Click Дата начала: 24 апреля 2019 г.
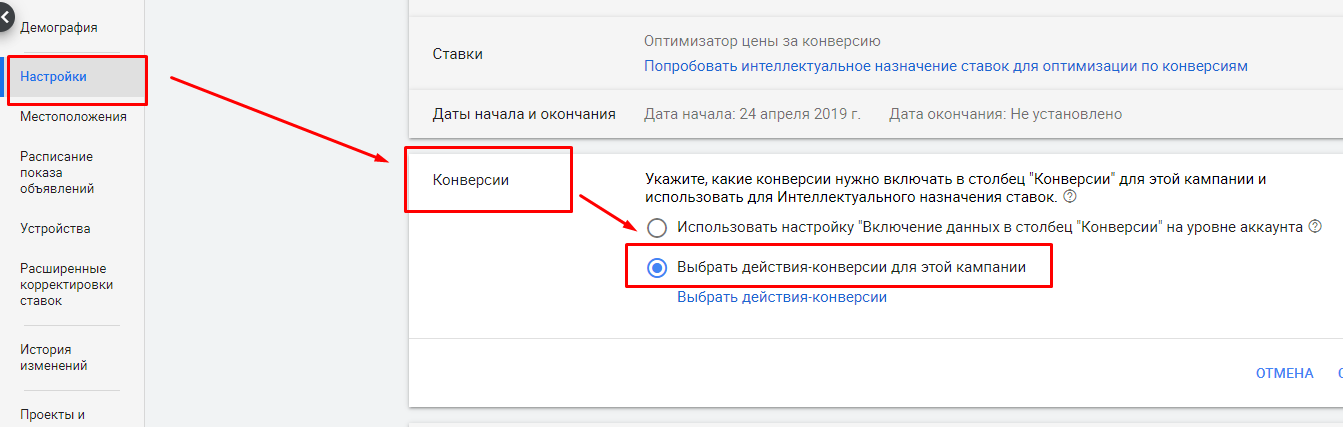Image resolution: width=1343 pixels, height=427 pixels. 752,114
